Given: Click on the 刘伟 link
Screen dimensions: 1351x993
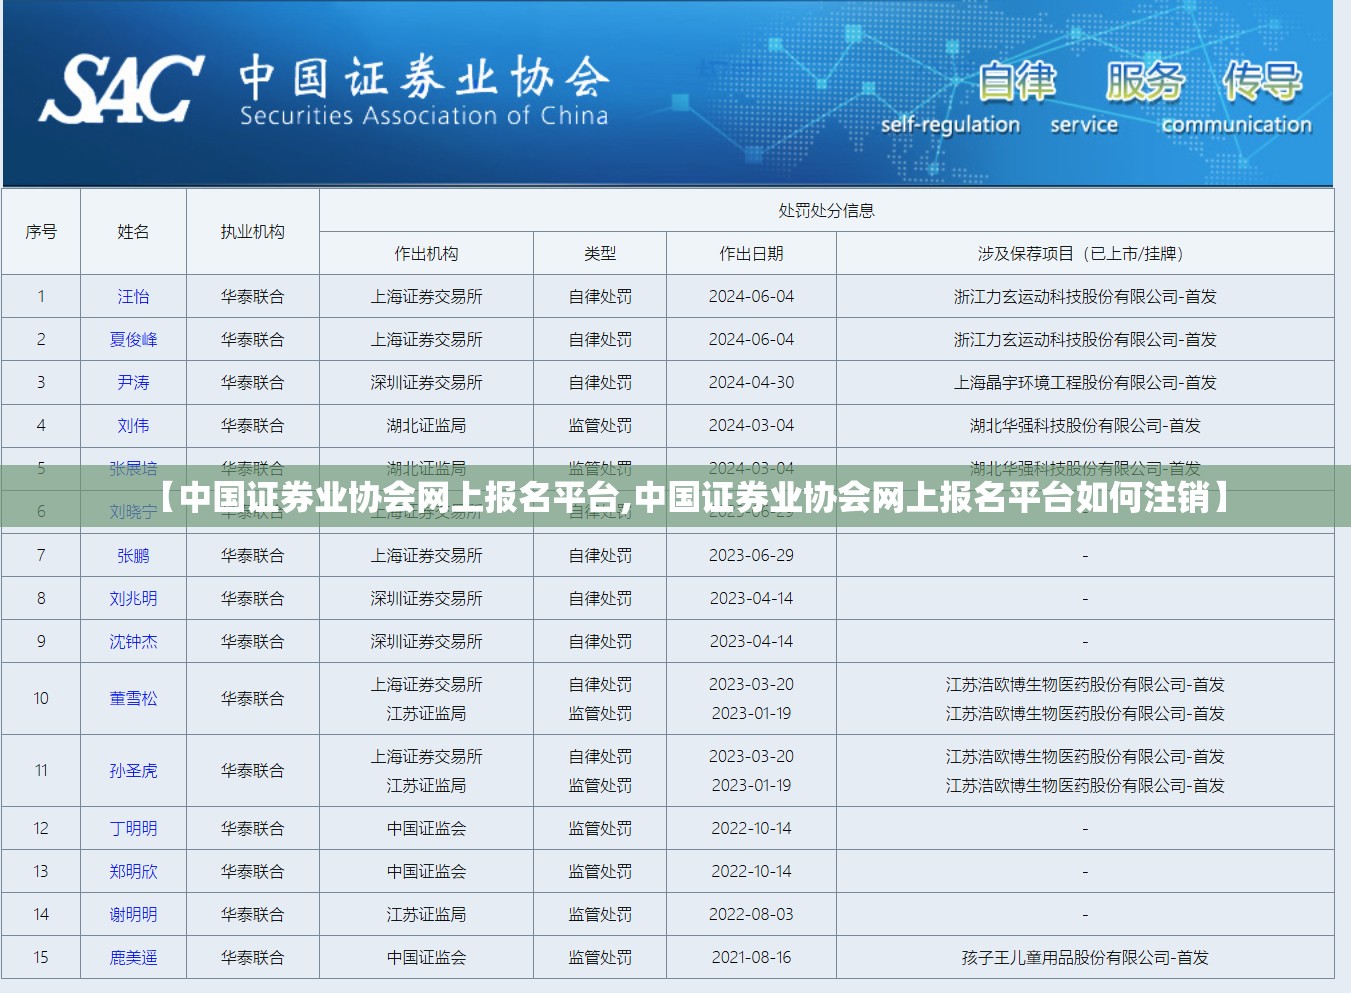Looking at the screenshot, I should pos(133,425).
